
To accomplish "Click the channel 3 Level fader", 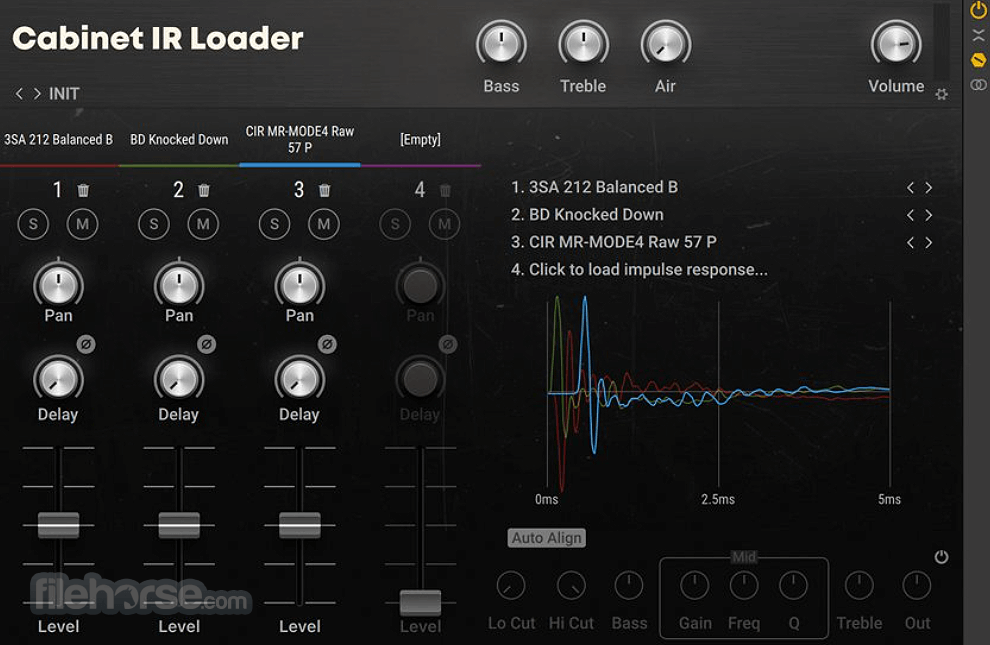I will 300,525.
